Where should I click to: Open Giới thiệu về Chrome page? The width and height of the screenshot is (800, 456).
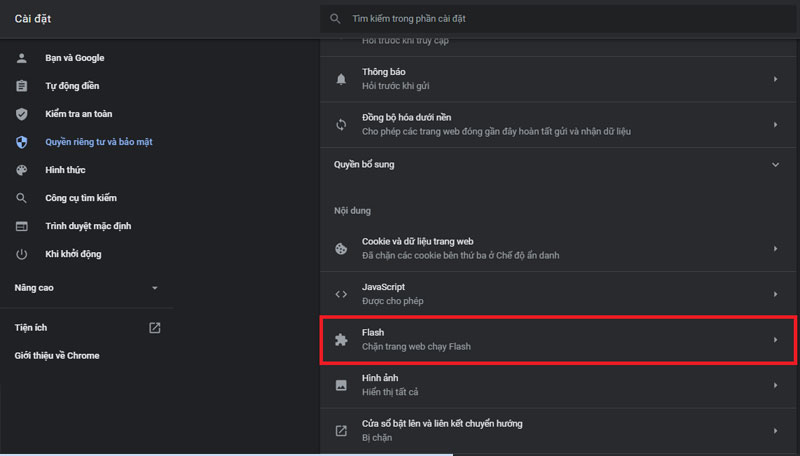[x=57, y=355]
